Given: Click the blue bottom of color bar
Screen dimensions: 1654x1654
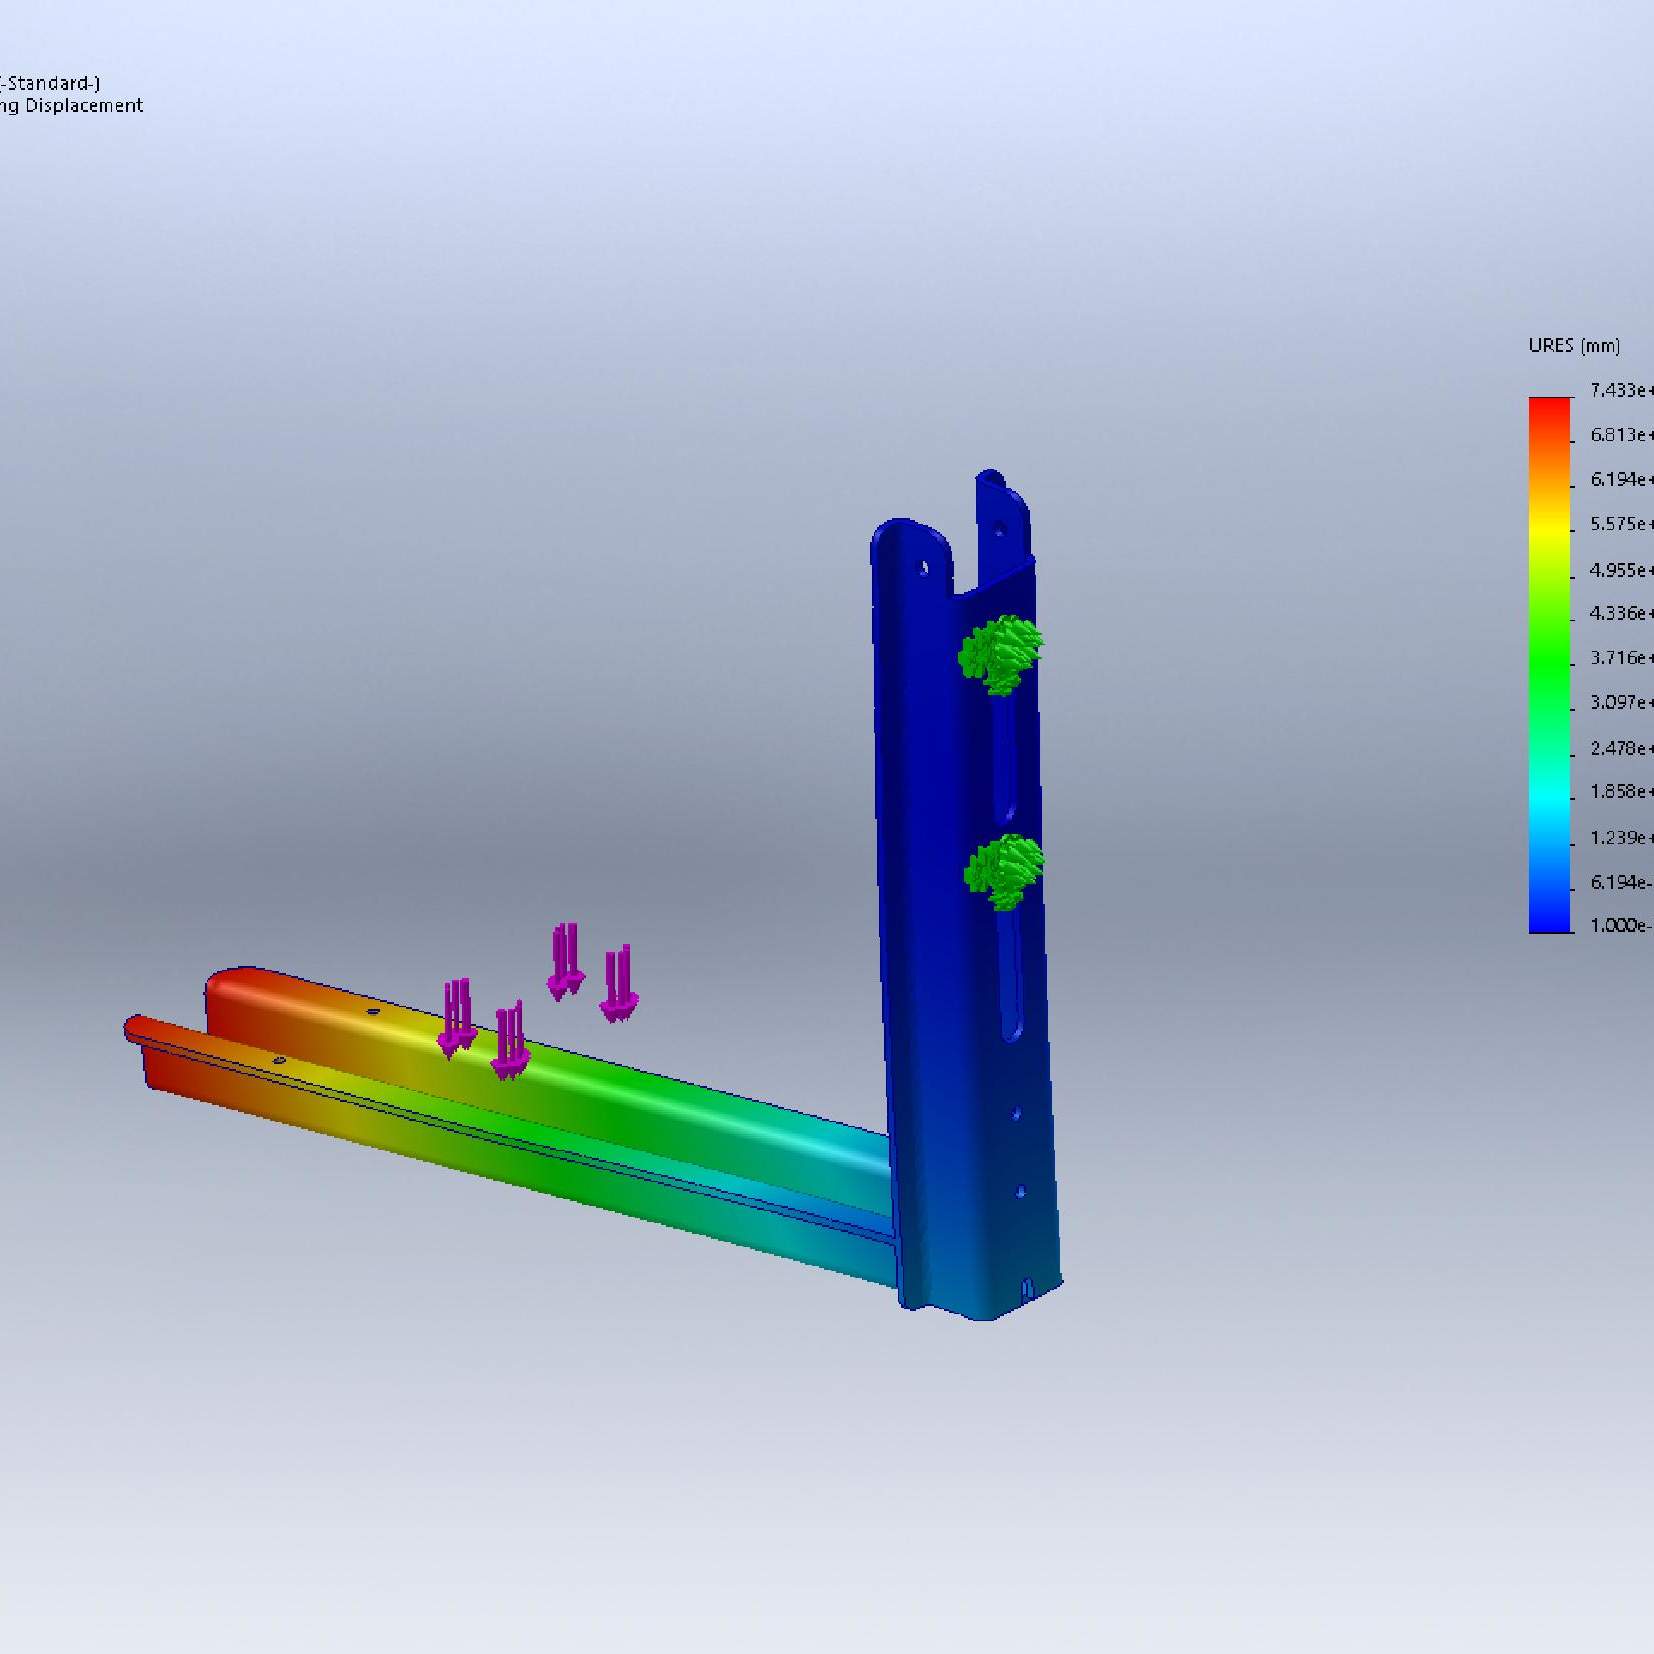Looking at the screenshot, I should click(x=1549, y=920).
